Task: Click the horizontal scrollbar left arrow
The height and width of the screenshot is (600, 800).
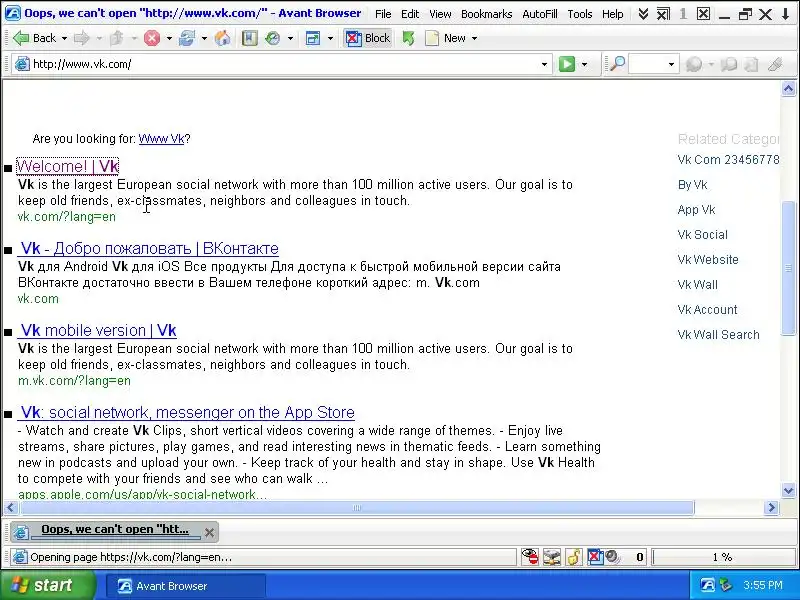Action: click(11, 507)
